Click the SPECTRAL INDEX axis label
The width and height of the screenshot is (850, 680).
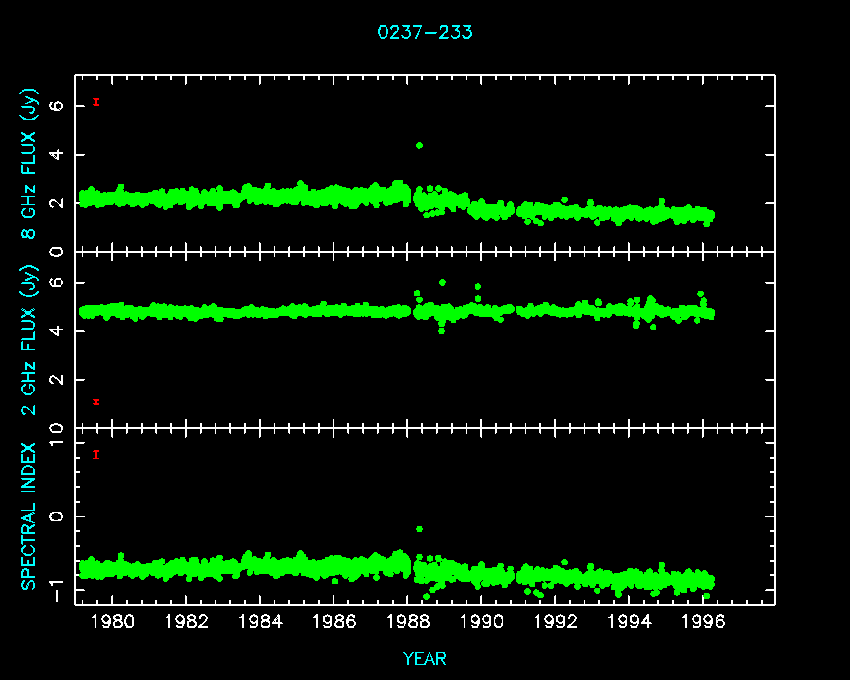click(x=30, y=516)
